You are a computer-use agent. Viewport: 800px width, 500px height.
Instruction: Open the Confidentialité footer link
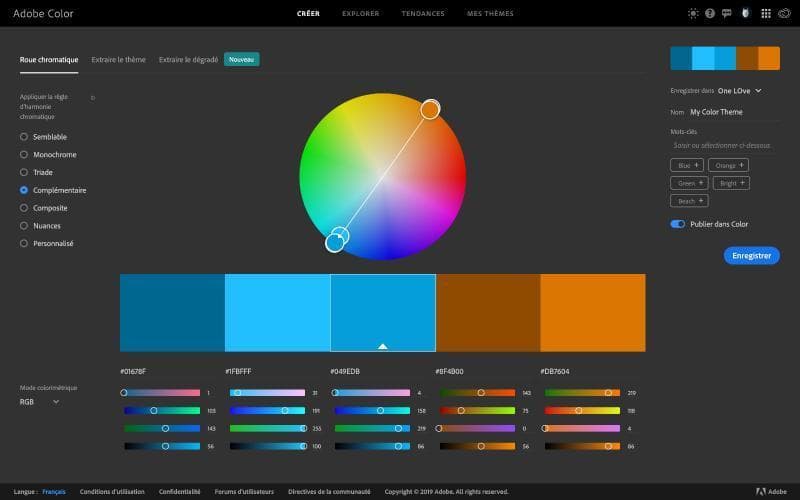[x=180, y=492]
